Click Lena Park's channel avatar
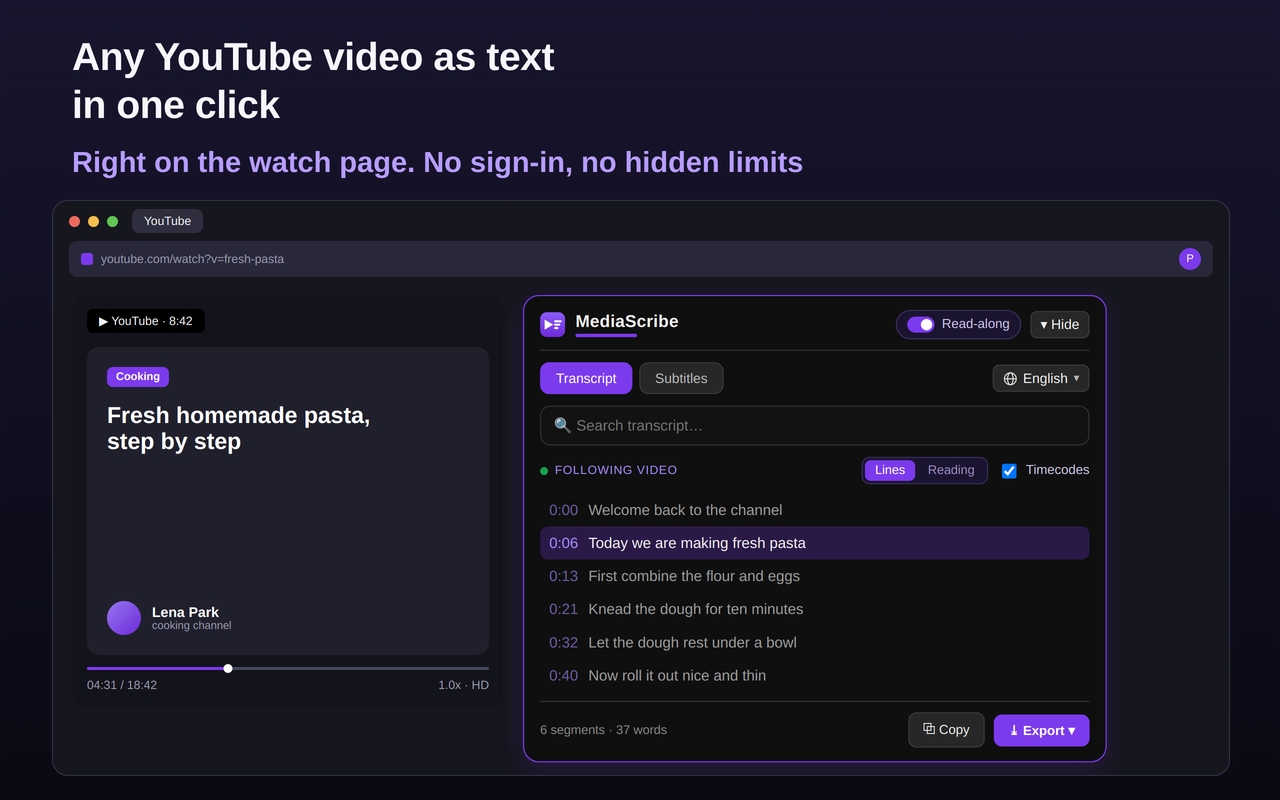1280x800 pixels. click(124, 618)
